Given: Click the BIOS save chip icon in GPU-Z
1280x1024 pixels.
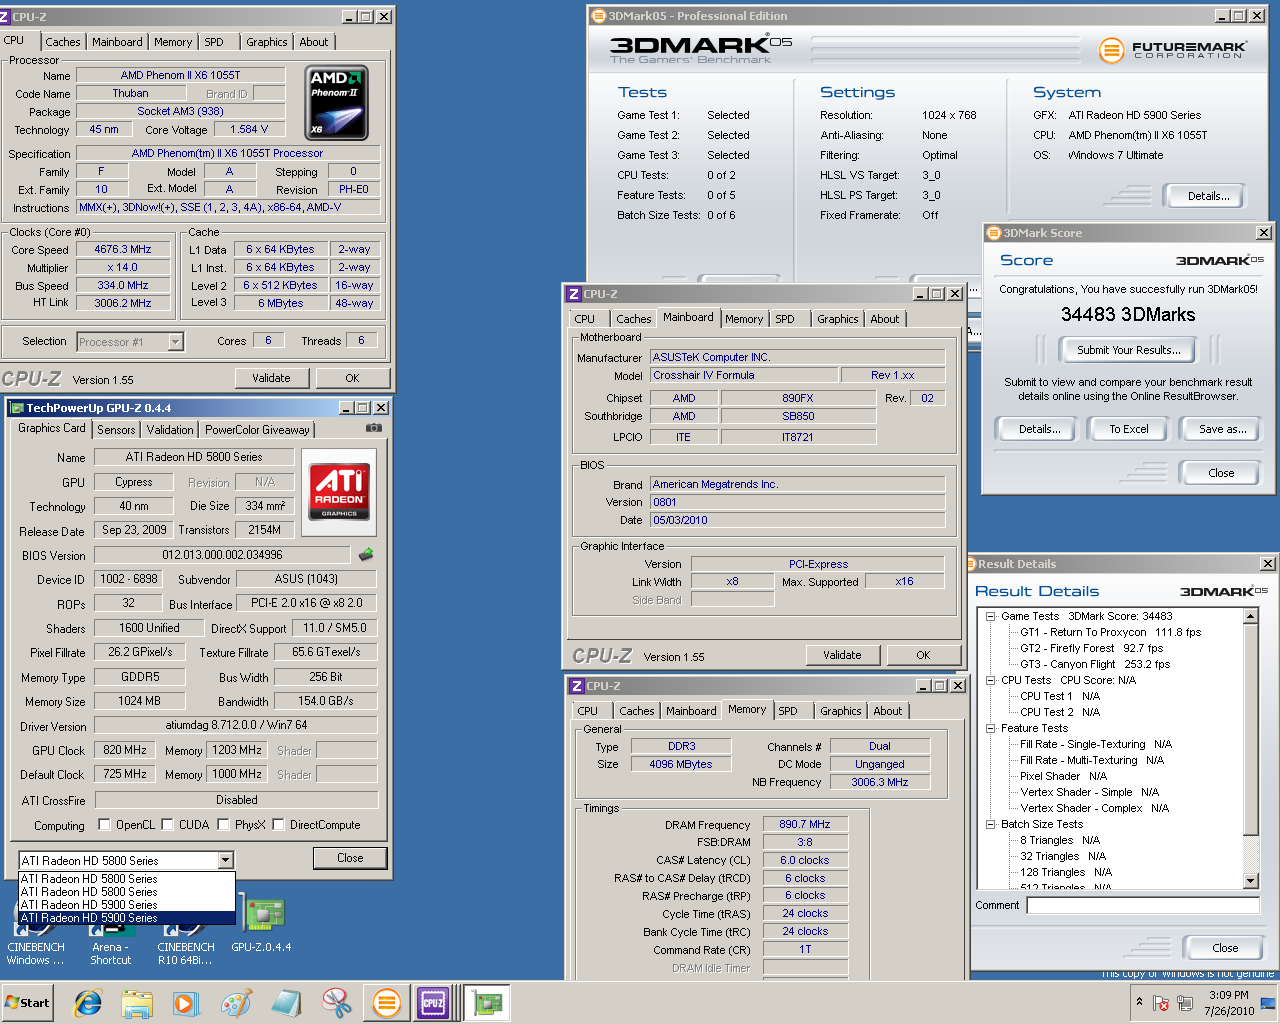Looking at the screenshot, I should pos(366,554).
